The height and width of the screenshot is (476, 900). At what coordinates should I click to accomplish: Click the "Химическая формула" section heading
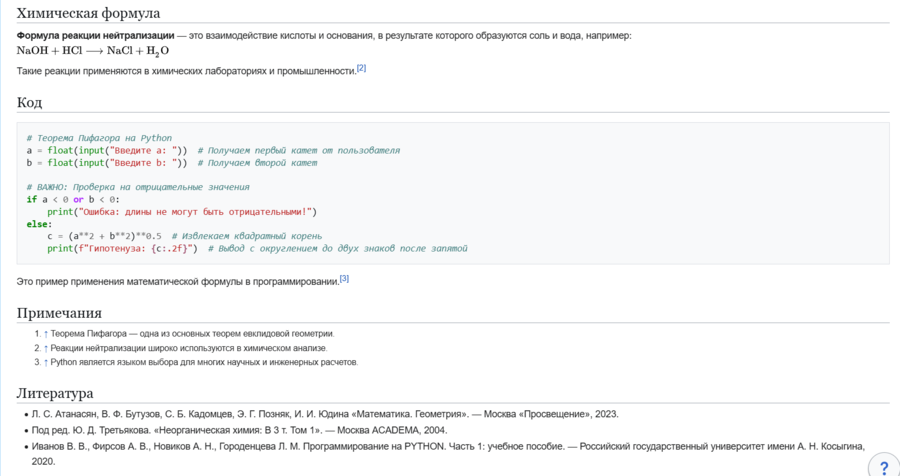tap(88, 13)
